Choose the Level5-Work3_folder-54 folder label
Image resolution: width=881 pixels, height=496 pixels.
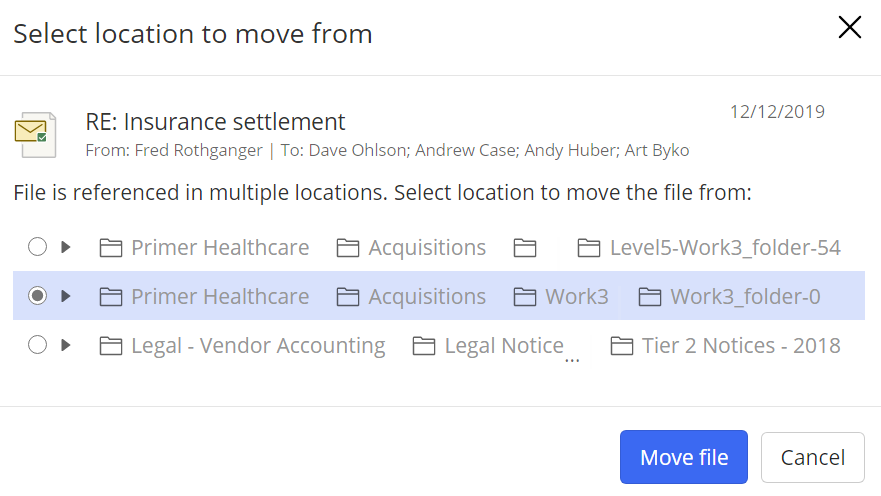[724, 248]
